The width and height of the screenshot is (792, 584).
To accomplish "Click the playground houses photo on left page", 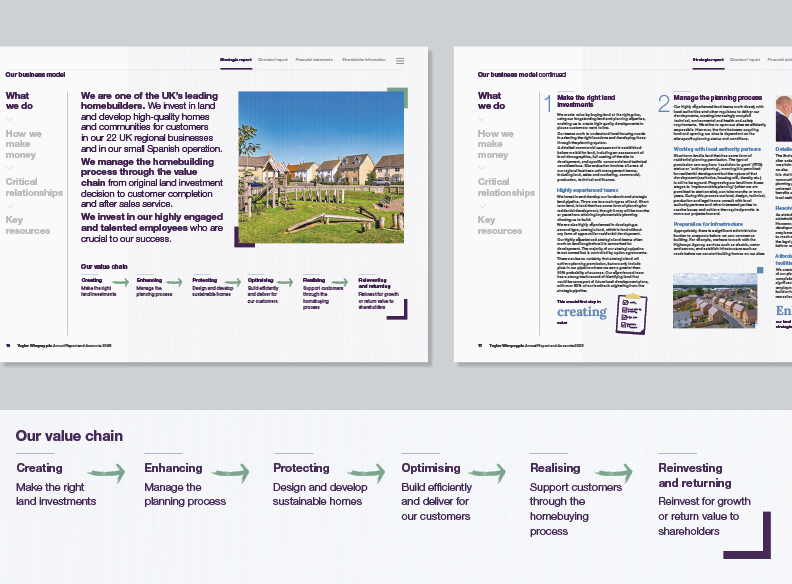I will (322, 167).
